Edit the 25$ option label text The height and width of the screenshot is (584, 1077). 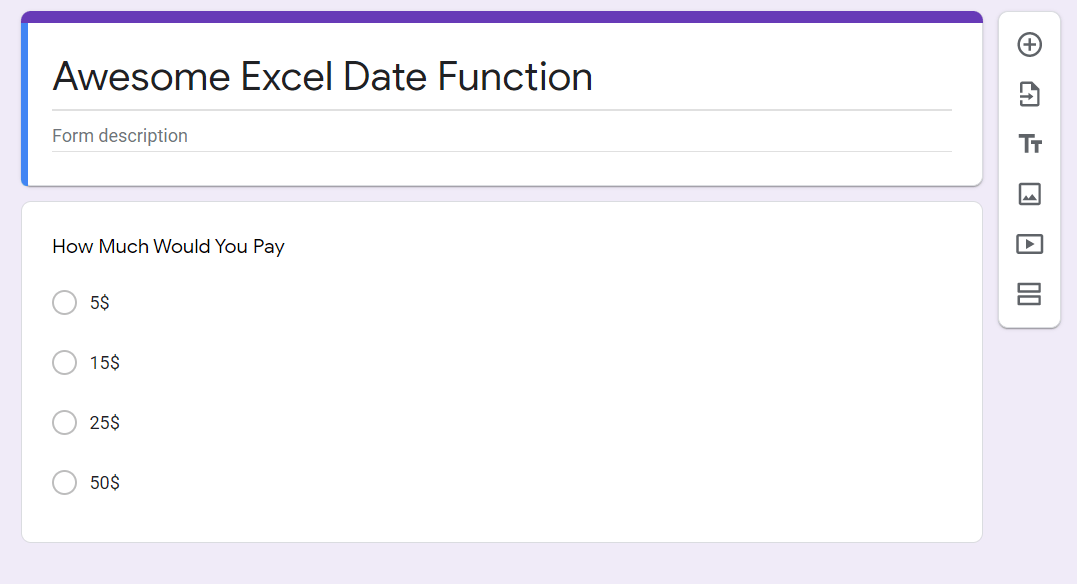click(x=105, y=423)
